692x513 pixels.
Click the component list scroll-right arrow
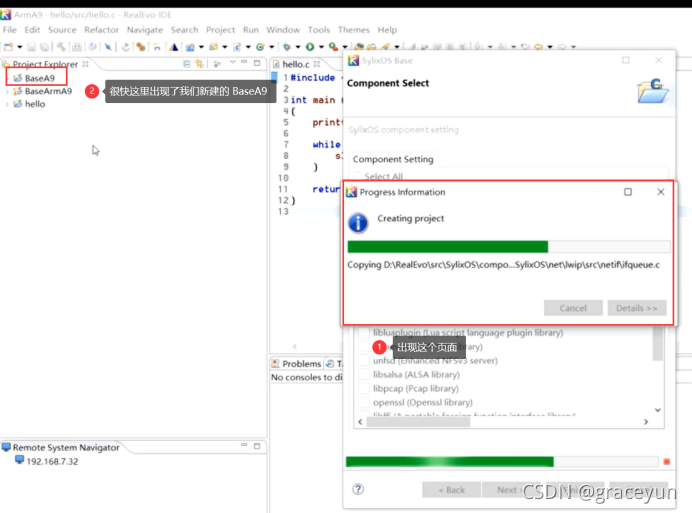pos(646,422)
